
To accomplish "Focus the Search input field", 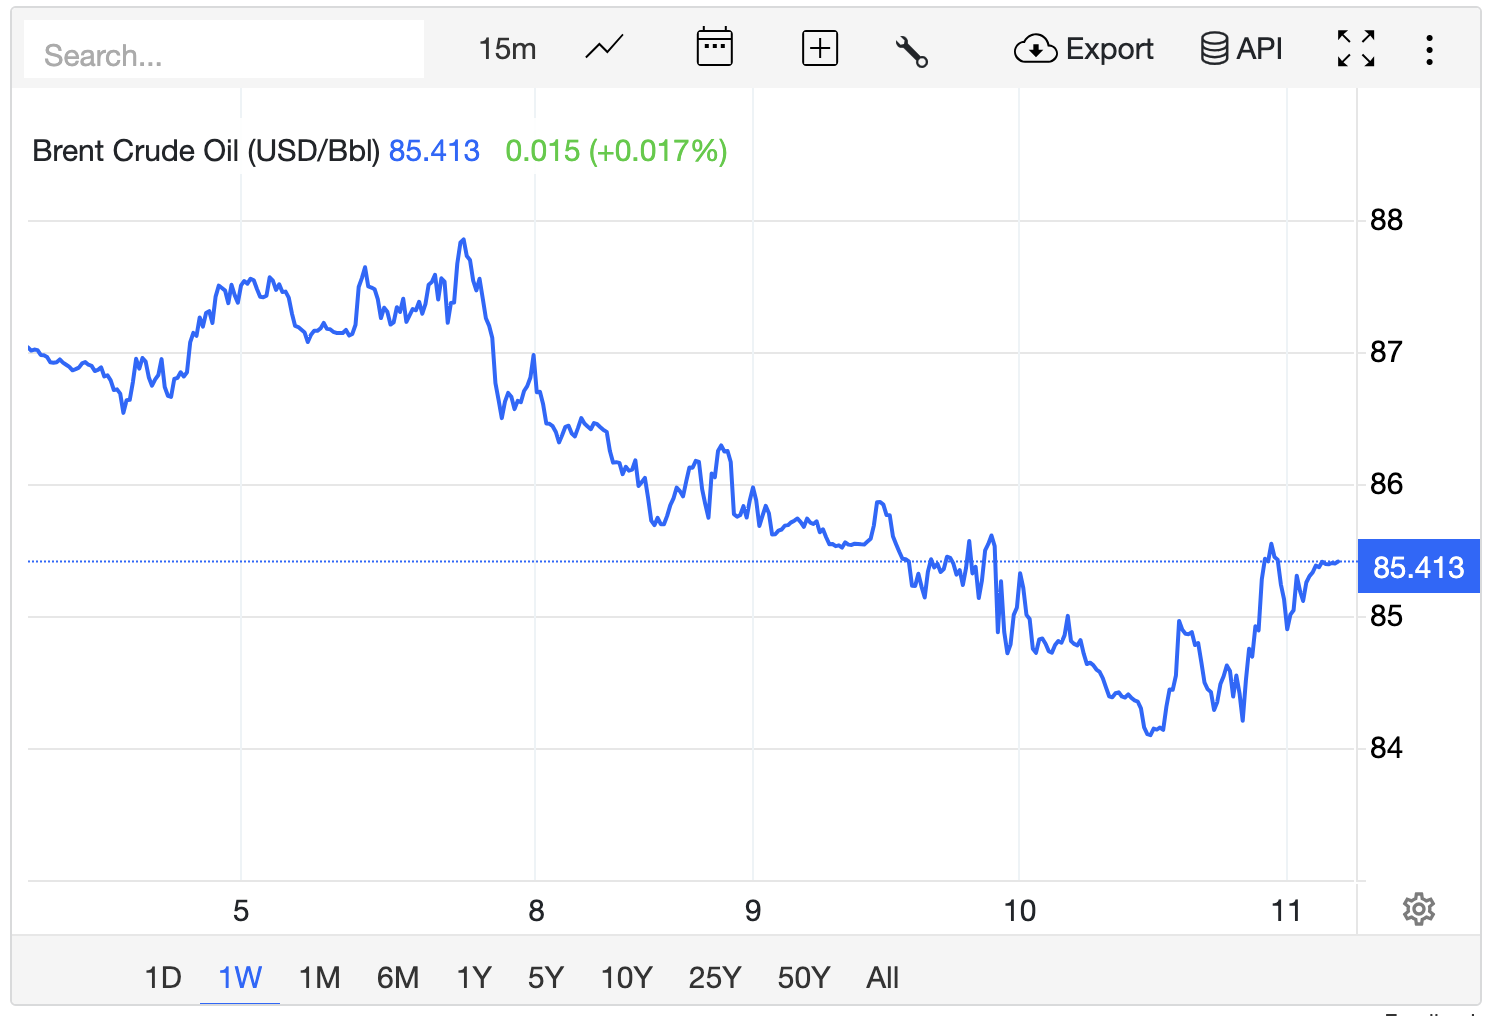I will tap(224, 49).
